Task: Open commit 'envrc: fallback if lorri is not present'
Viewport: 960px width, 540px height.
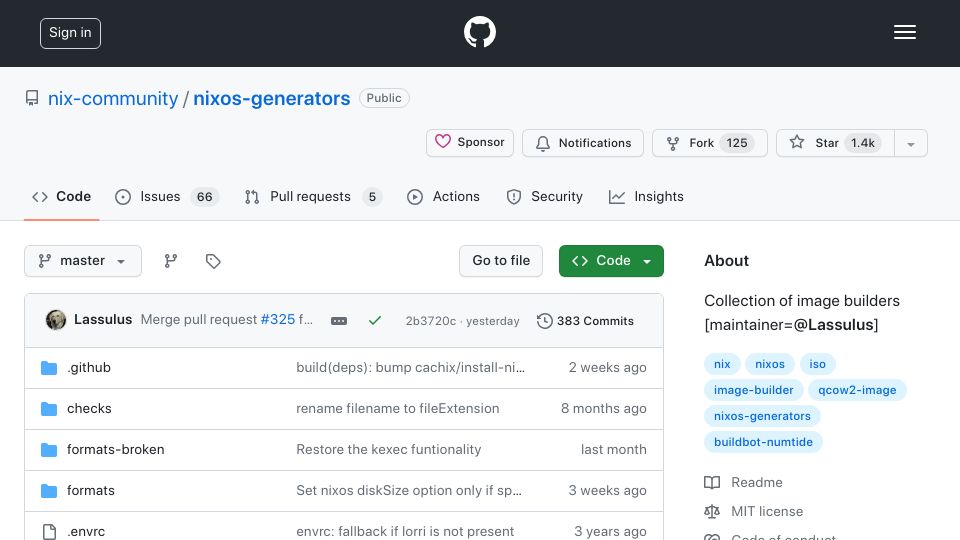Action: (x=405, y=531)
